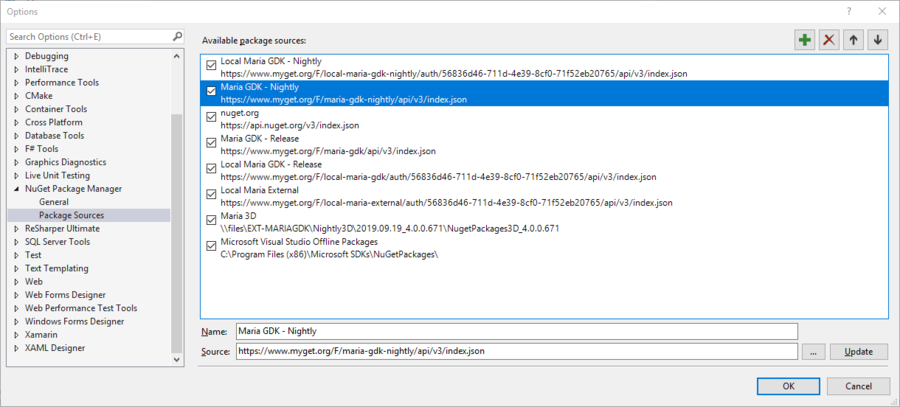900x407 pixels.
Task: Add a new package source with plus icon
Action: click(805, 40)
